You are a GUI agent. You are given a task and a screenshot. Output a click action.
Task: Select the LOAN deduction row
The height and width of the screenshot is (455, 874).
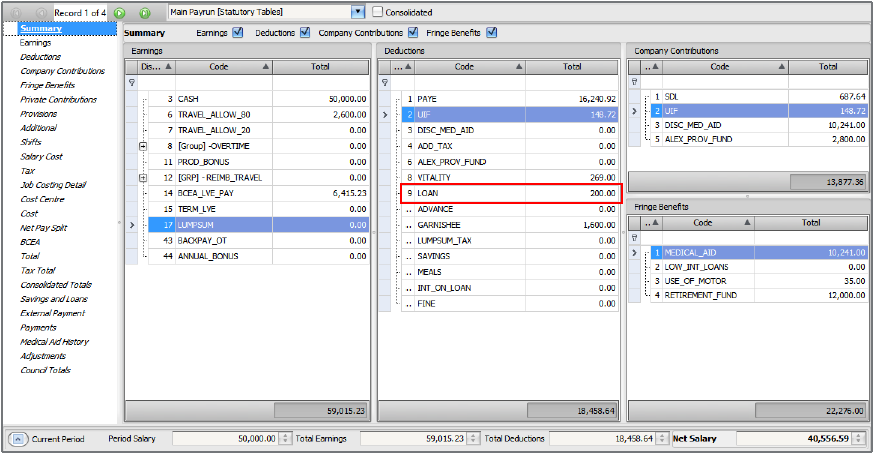509,193
